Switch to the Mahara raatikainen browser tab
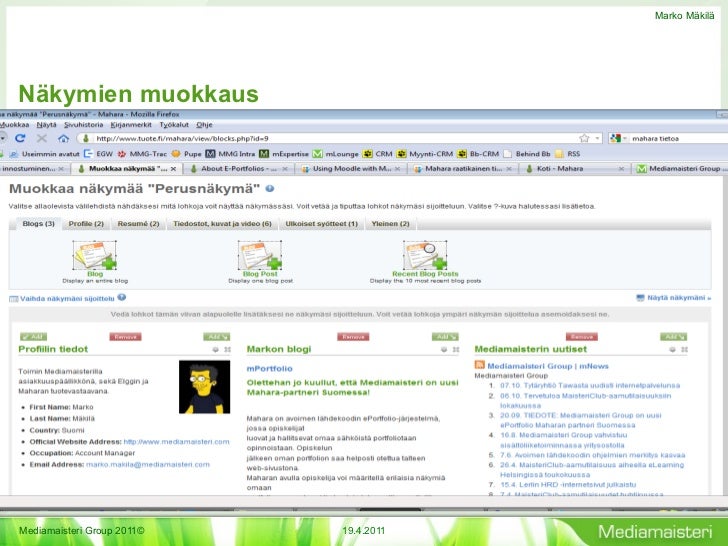 pos(463,169)
